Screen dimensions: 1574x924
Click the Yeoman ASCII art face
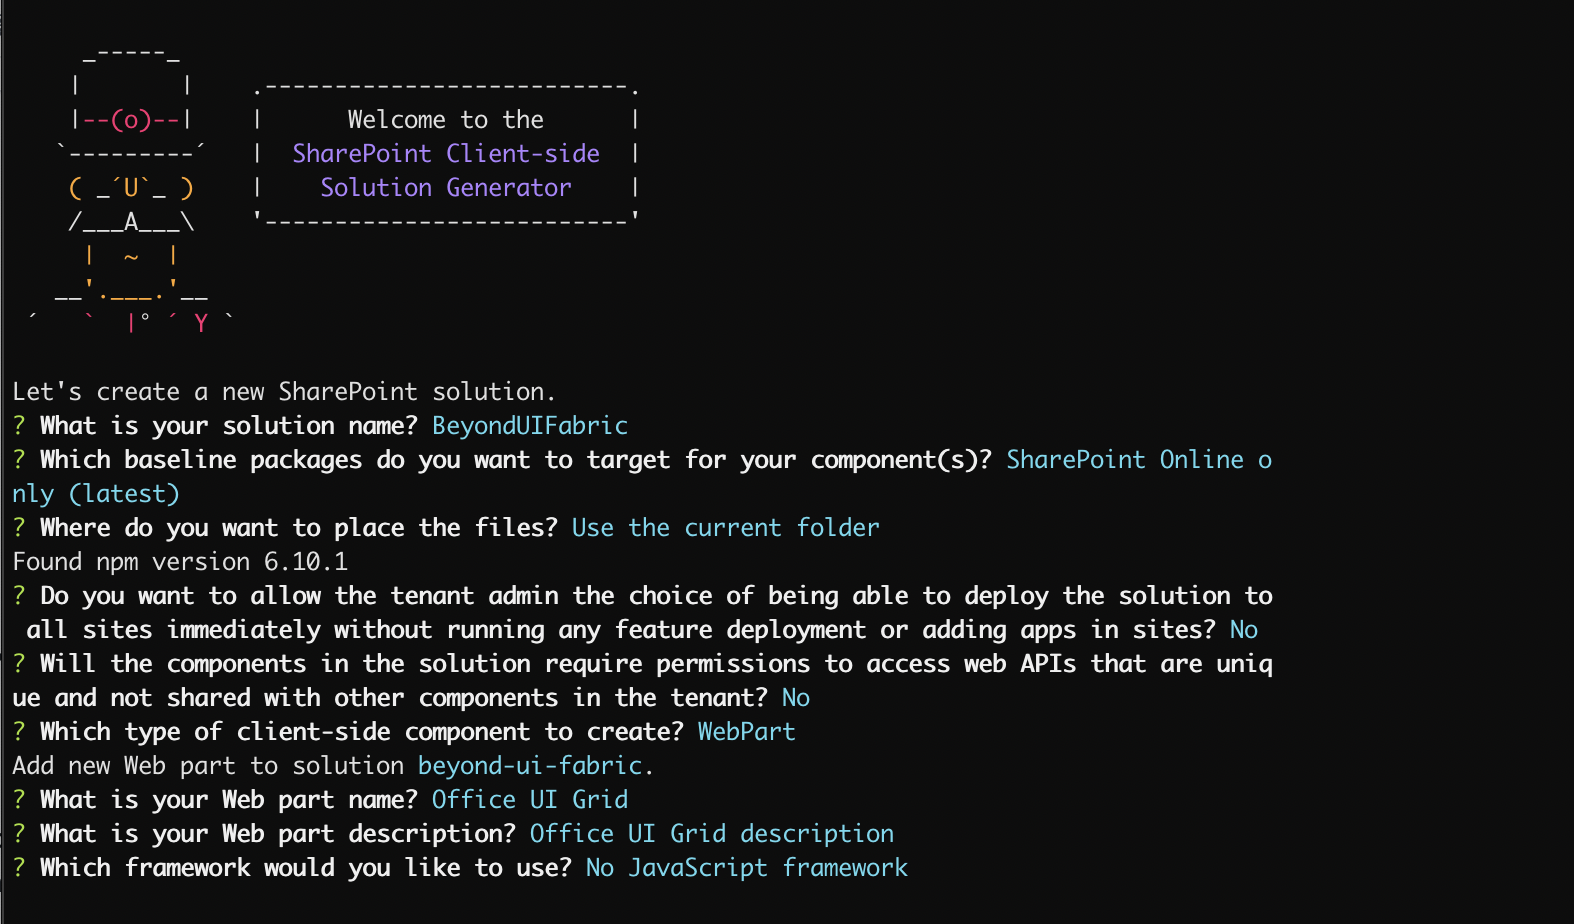(131, 188)
